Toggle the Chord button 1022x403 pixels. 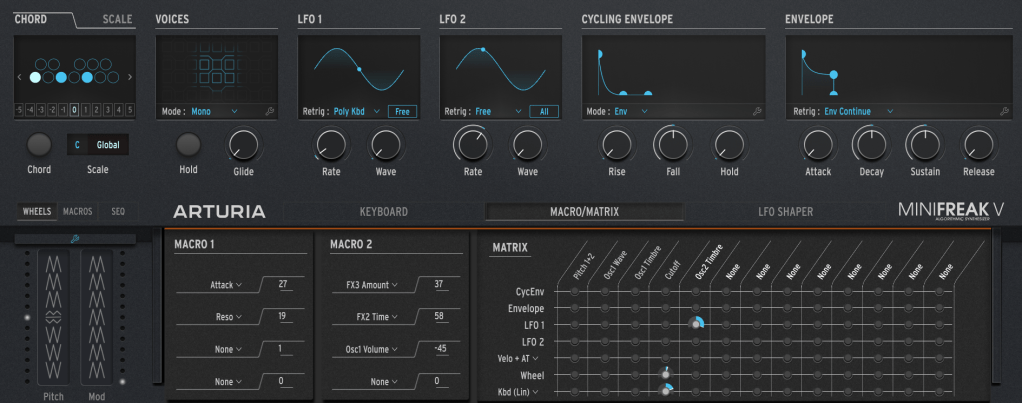(x=39, y=145)
